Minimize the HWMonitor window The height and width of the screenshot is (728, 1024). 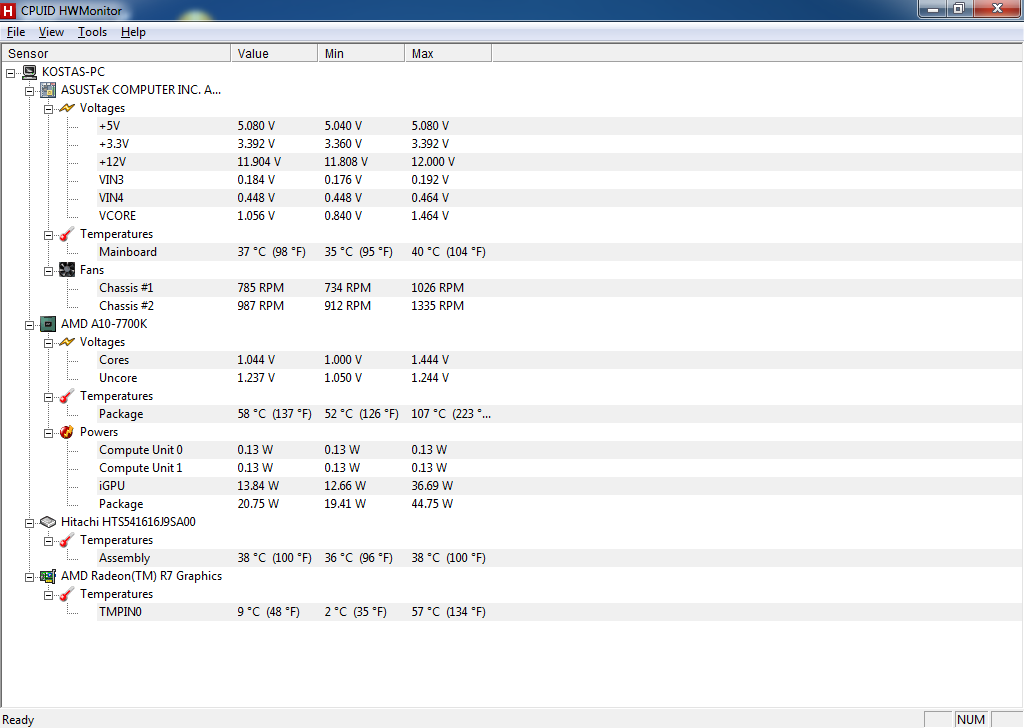pos(933,8)
